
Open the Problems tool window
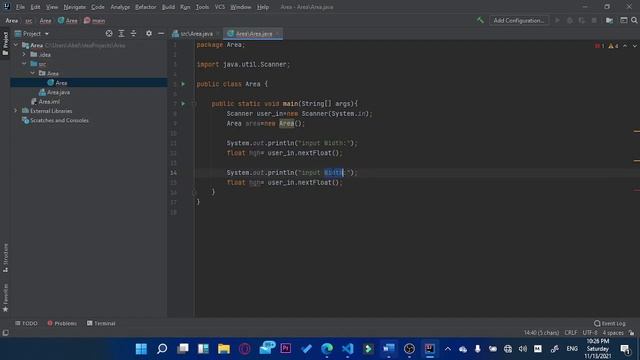tap(62, 323)
